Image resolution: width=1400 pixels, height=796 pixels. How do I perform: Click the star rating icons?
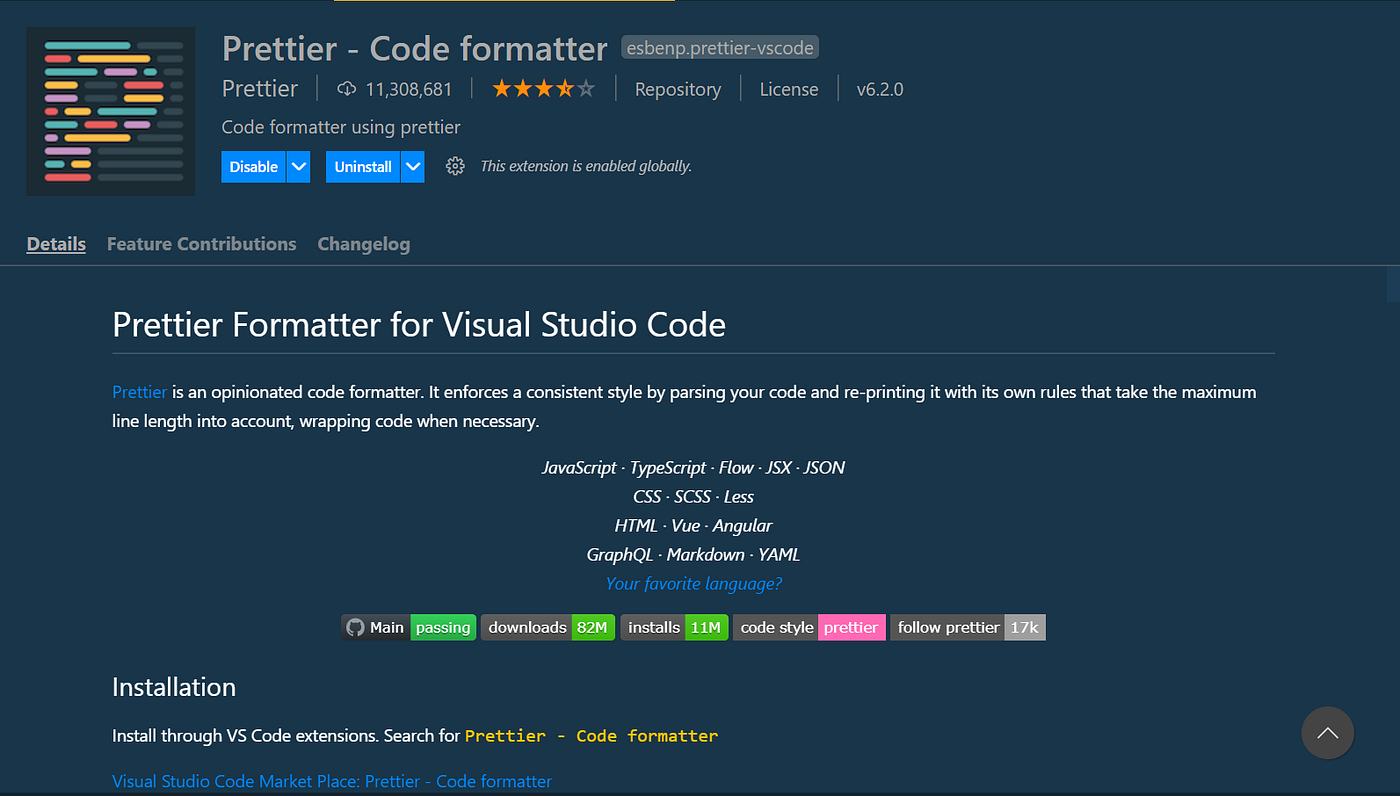coord(543,89)
